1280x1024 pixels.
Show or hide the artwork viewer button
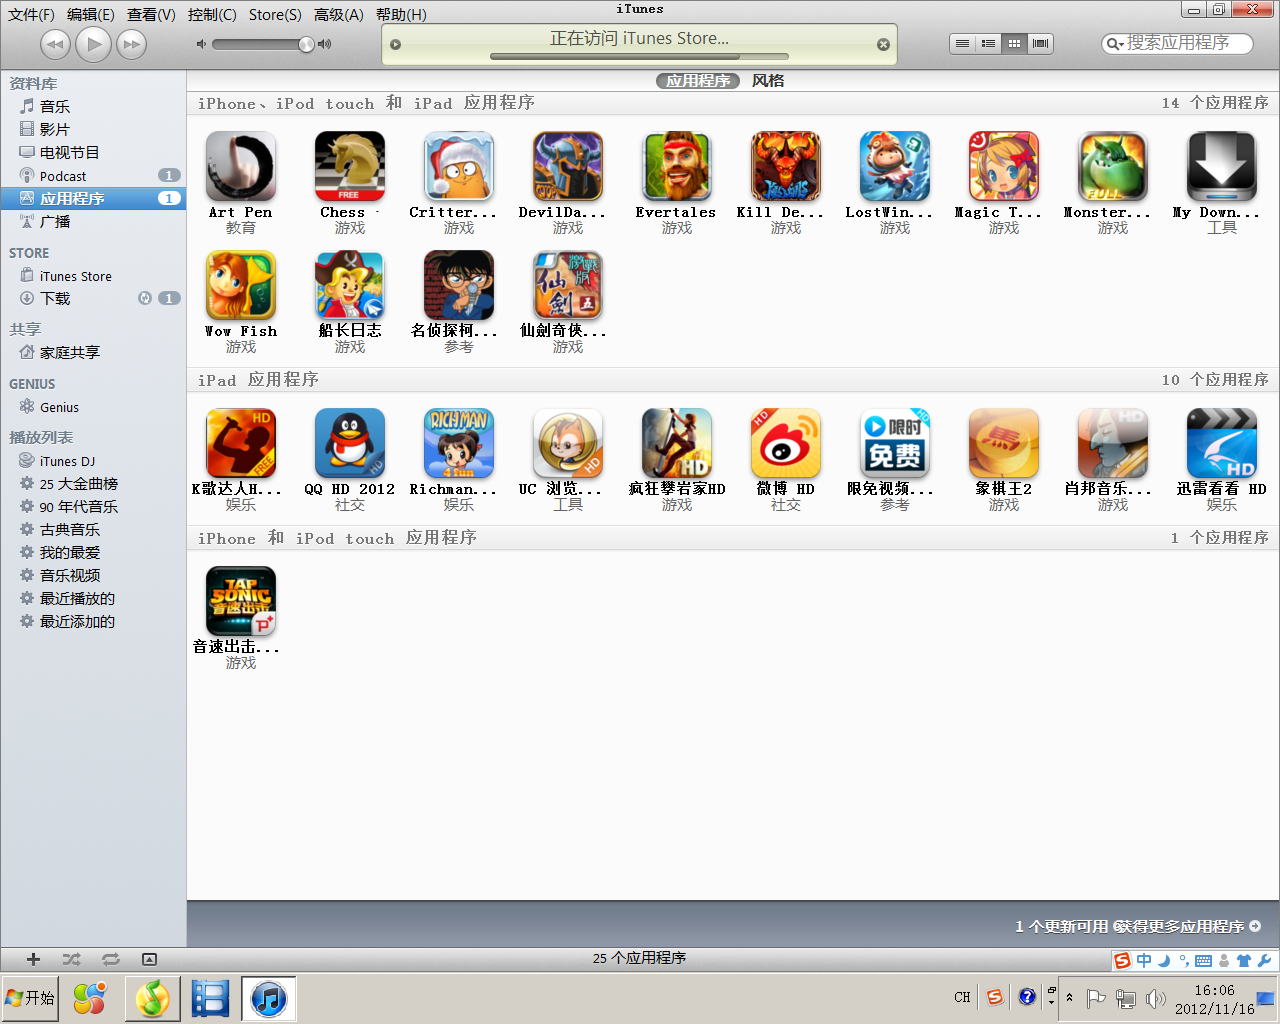point(149,959)
